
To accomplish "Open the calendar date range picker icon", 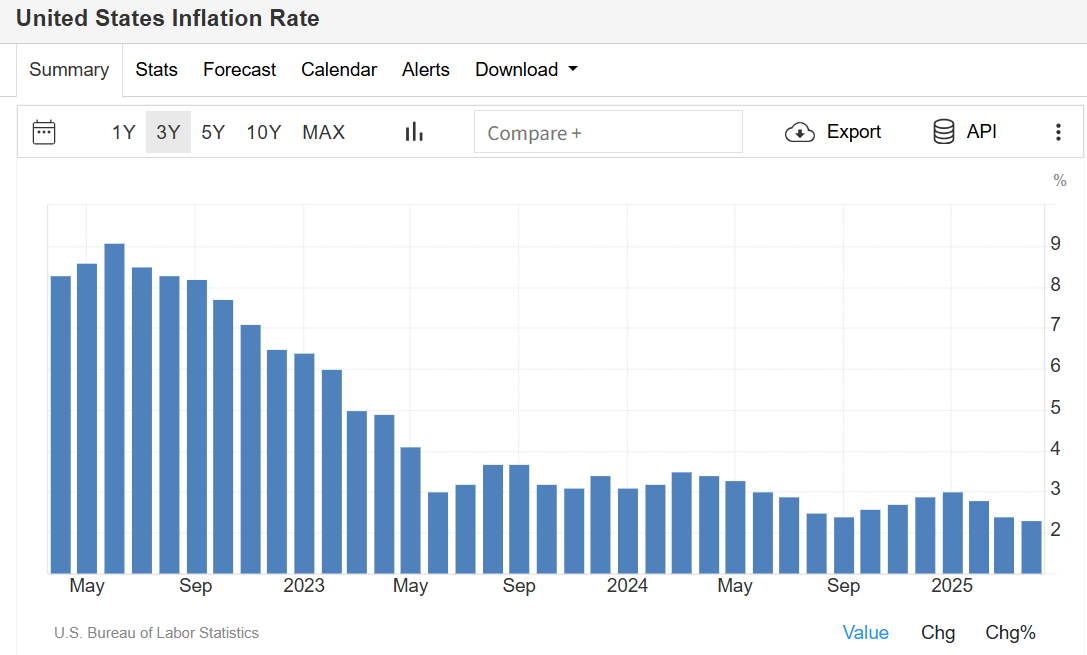I will tap(44, 132).
